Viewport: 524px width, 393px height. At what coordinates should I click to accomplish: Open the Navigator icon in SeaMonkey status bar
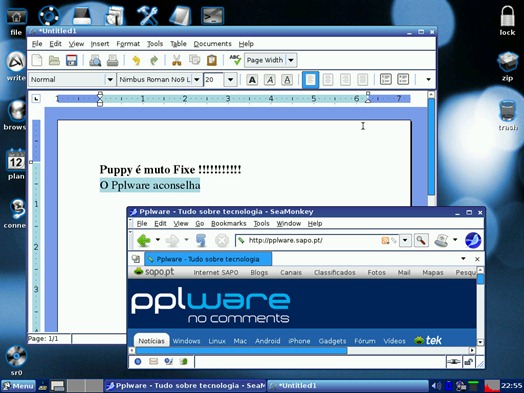click(x=138, y=361)
